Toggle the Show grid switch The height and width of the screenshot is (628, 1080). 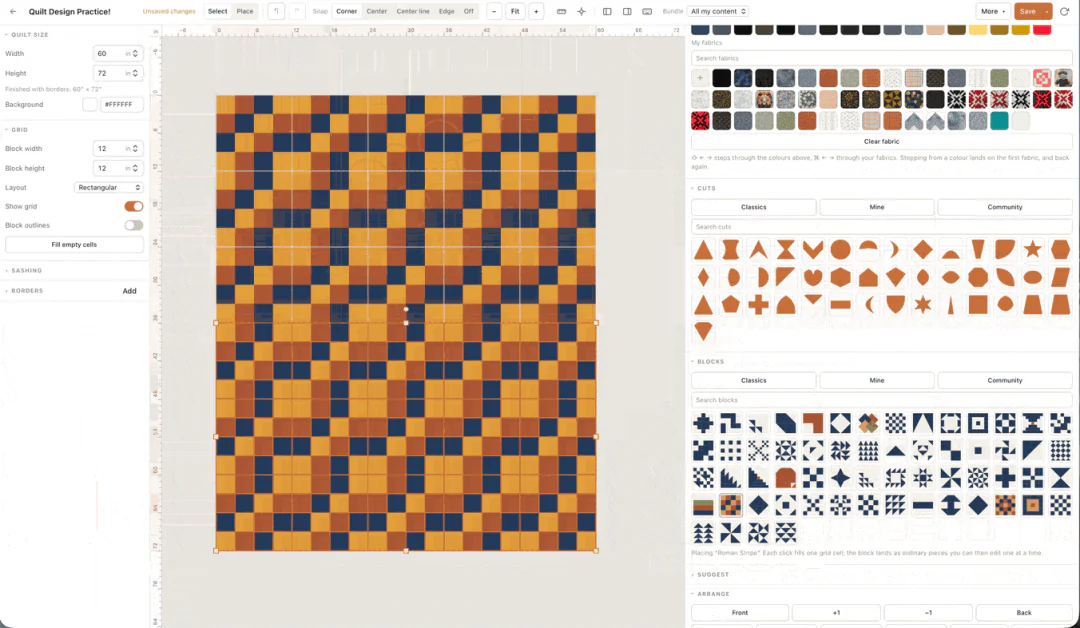pos(134,207)
